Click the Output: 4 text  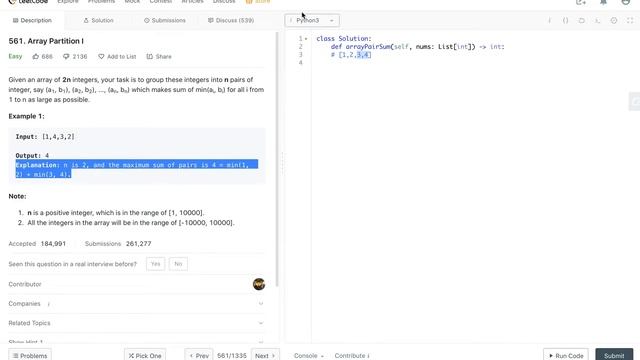click(32, 156)
